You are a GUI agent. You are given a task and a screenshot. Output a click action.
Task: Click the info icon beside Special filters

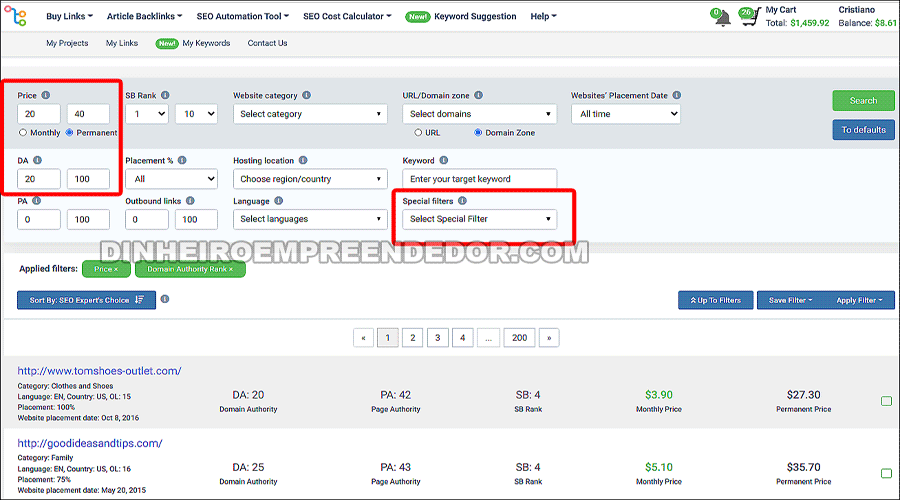462,201
